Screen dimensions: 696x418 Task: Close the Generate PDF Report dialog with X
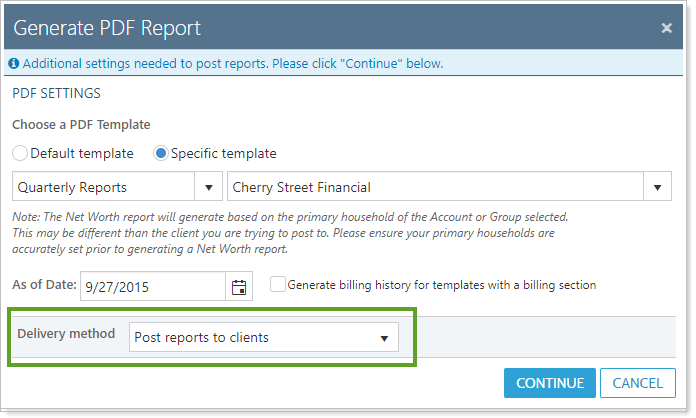click(x=666, y=28)
